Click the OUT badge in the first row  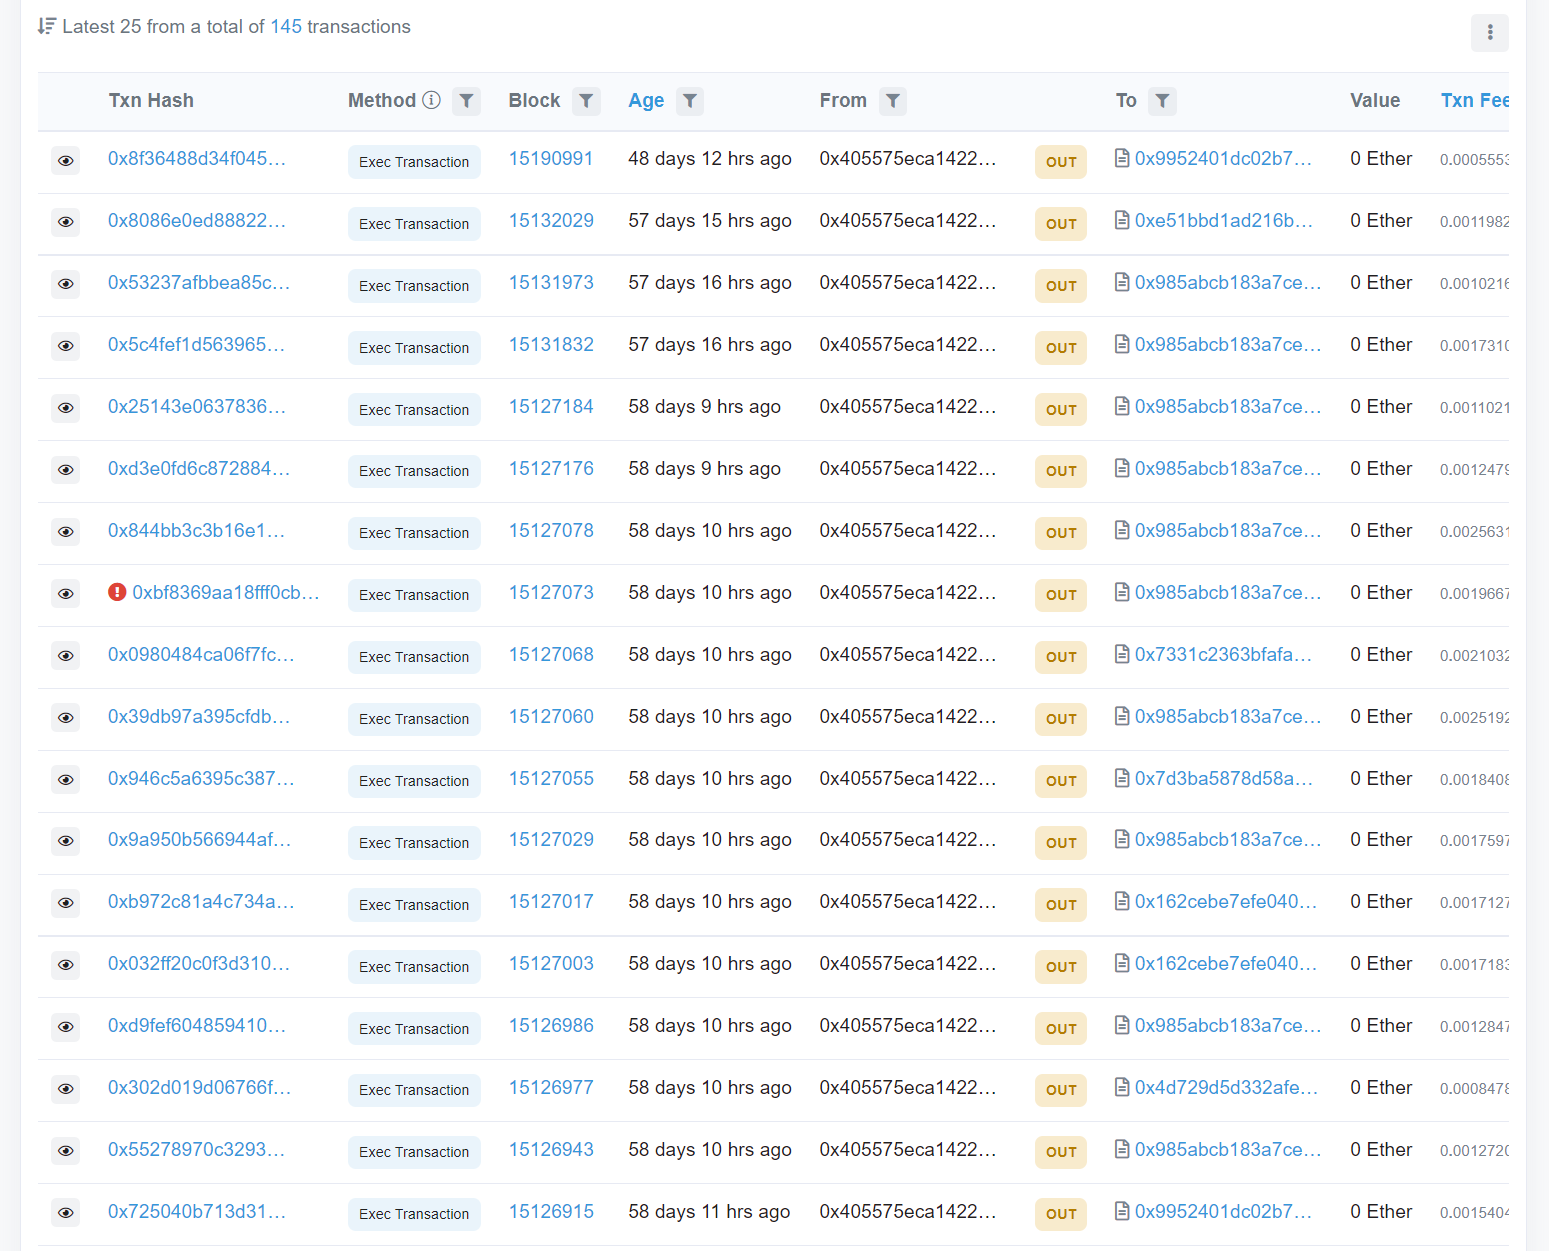[1060, 161]
